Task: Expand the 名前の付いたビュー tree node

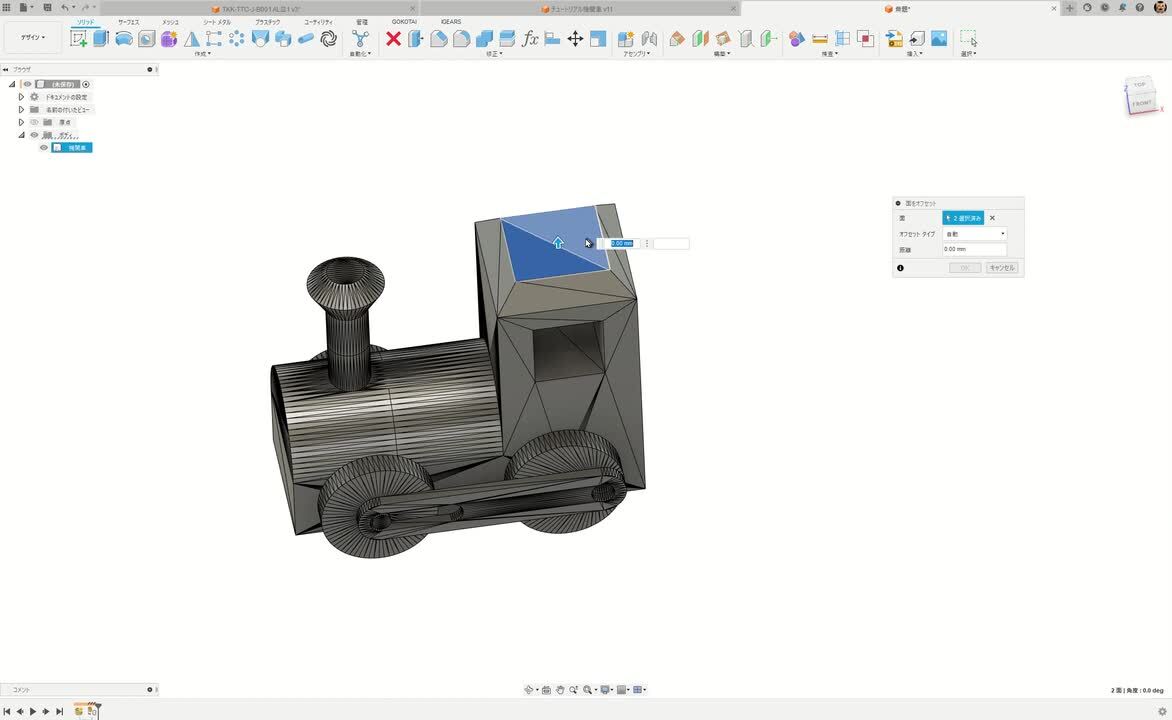Action: click(21, 109)
